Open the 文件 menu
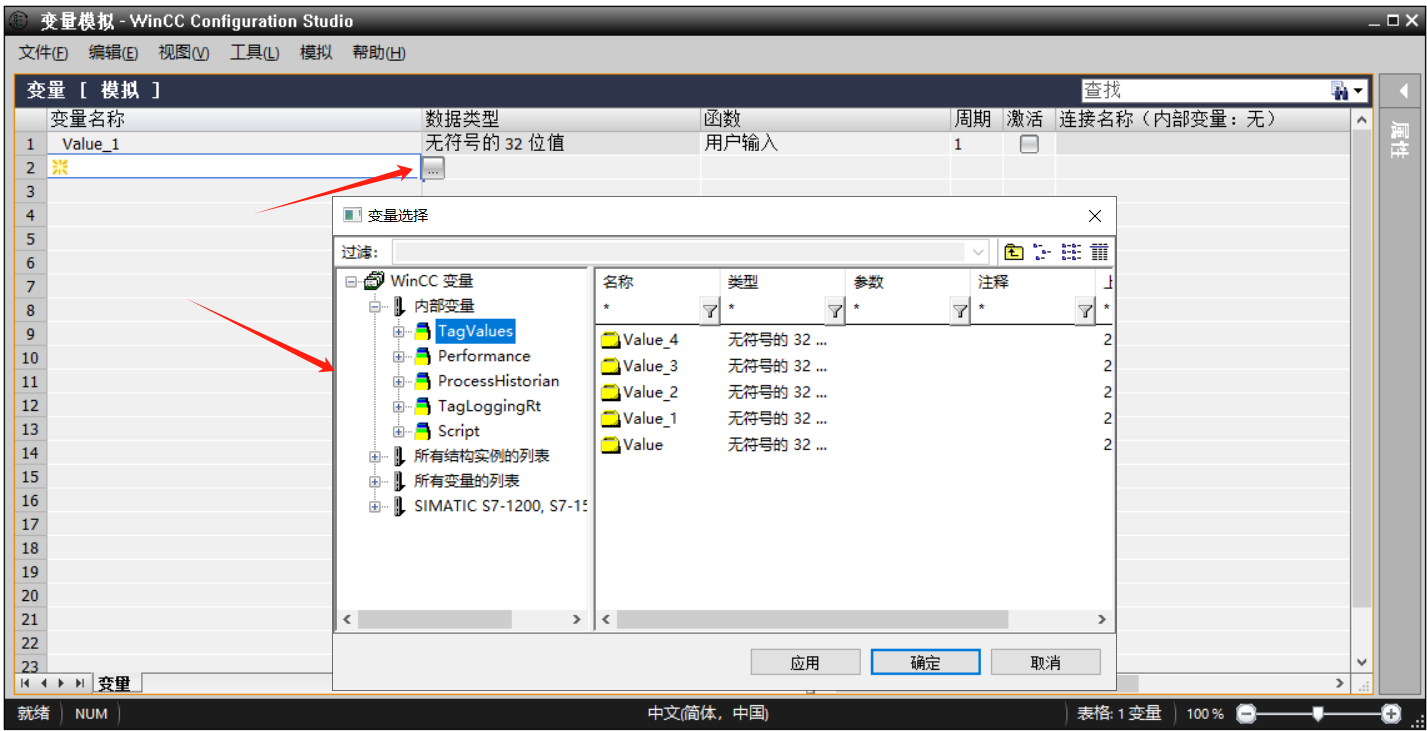Screen dimensions: 1427x731 coord(44,53)
